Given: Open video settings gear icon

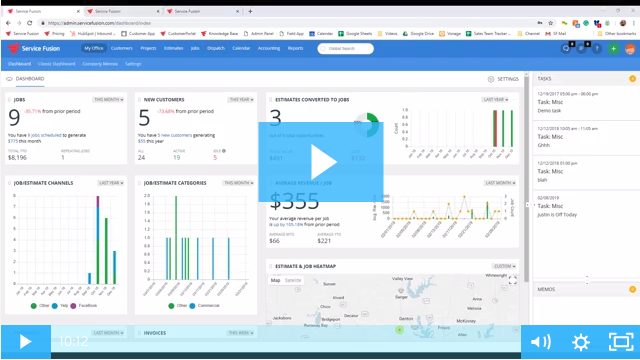Looking at the screenshot, I should pos(581,342).
